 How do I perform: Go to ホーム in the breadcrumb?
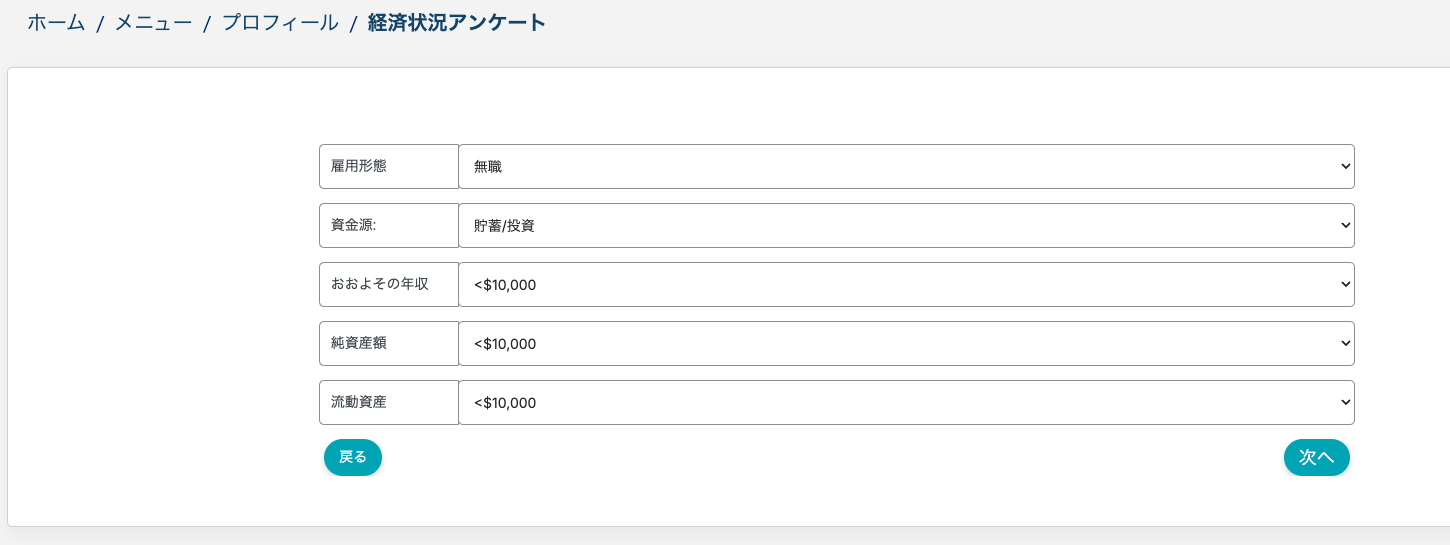pos(56,23)
